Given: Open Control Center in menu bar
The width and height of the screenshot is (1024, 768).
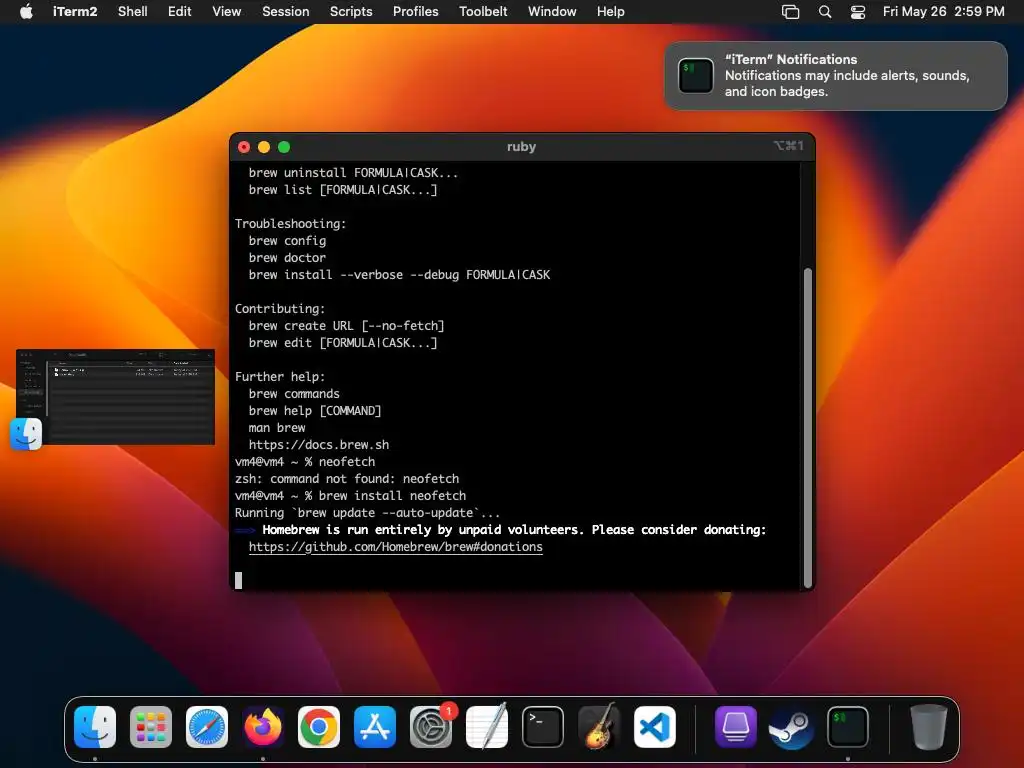Looking at the screenshot, I should point(857,12).
